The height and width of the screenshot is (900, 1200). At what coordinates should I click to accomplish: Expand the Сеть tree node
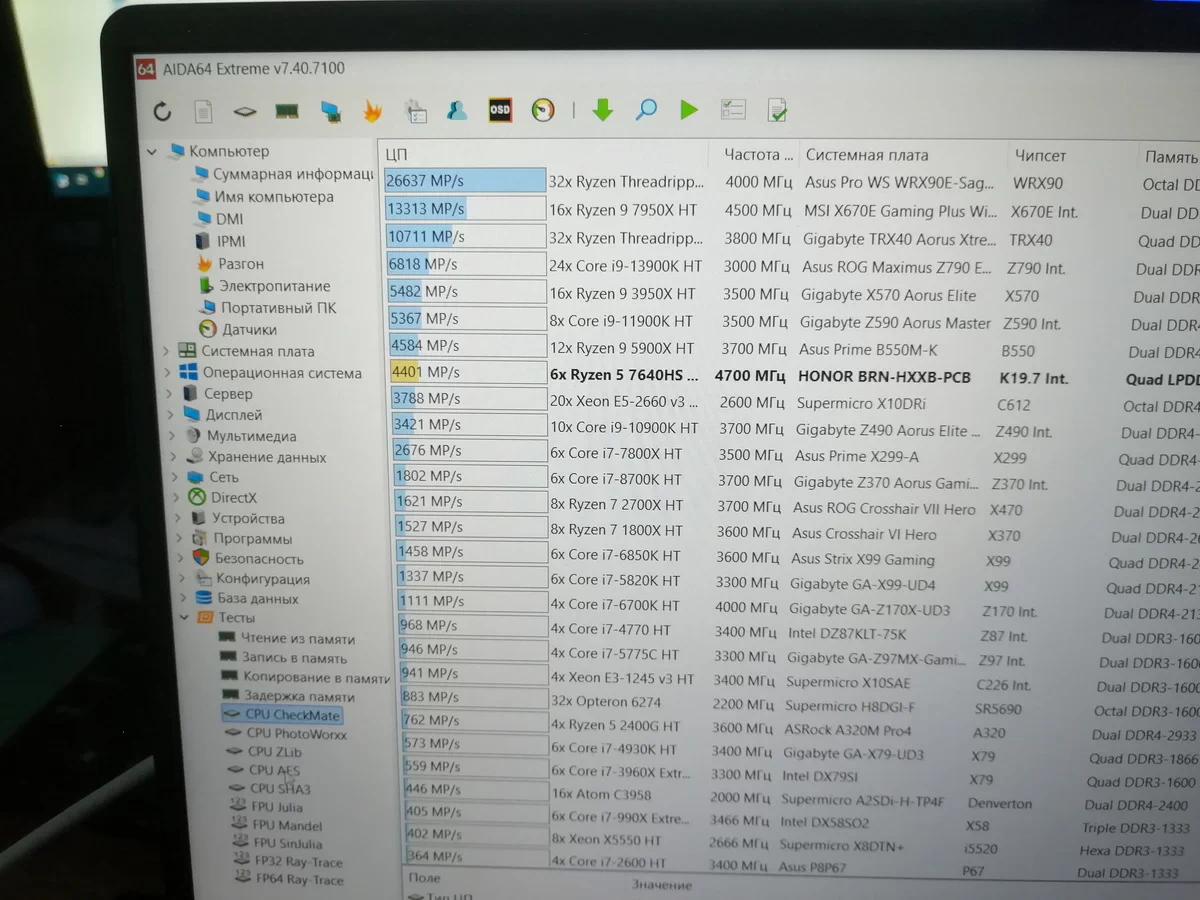click(176, 478)
